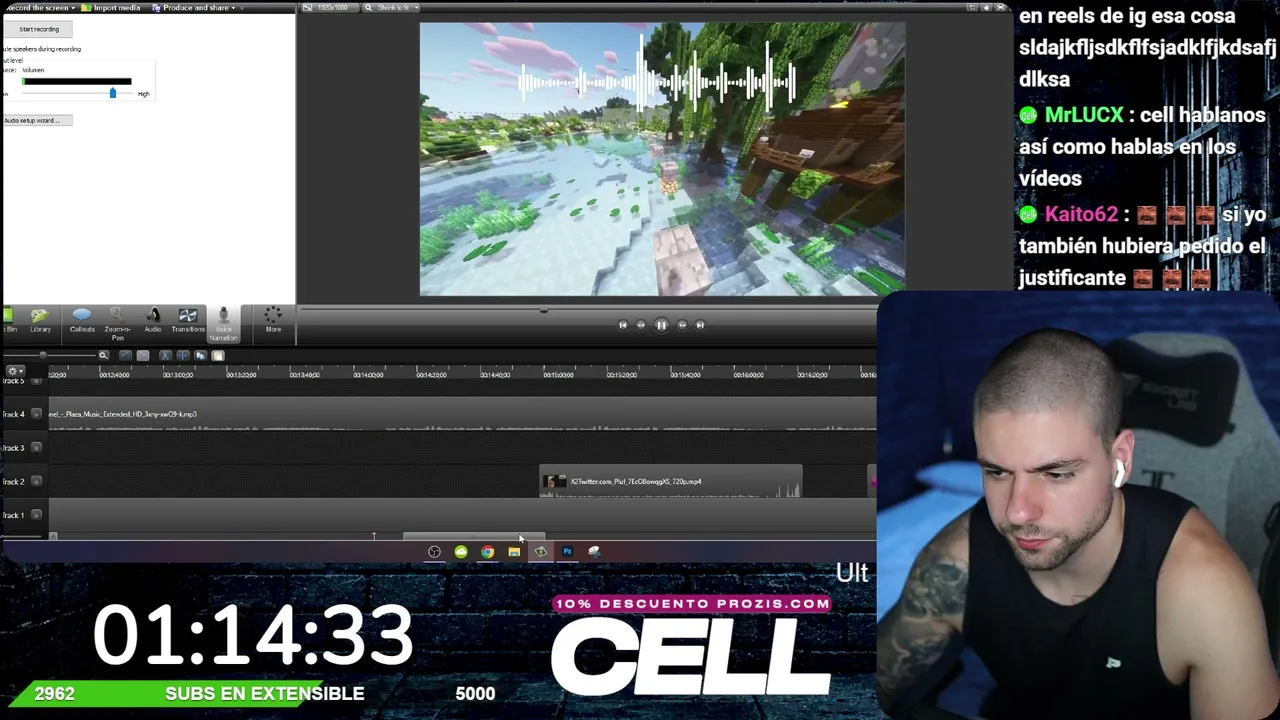Open the Transitions tool
Screen dimensions: 1280x720
187,321
